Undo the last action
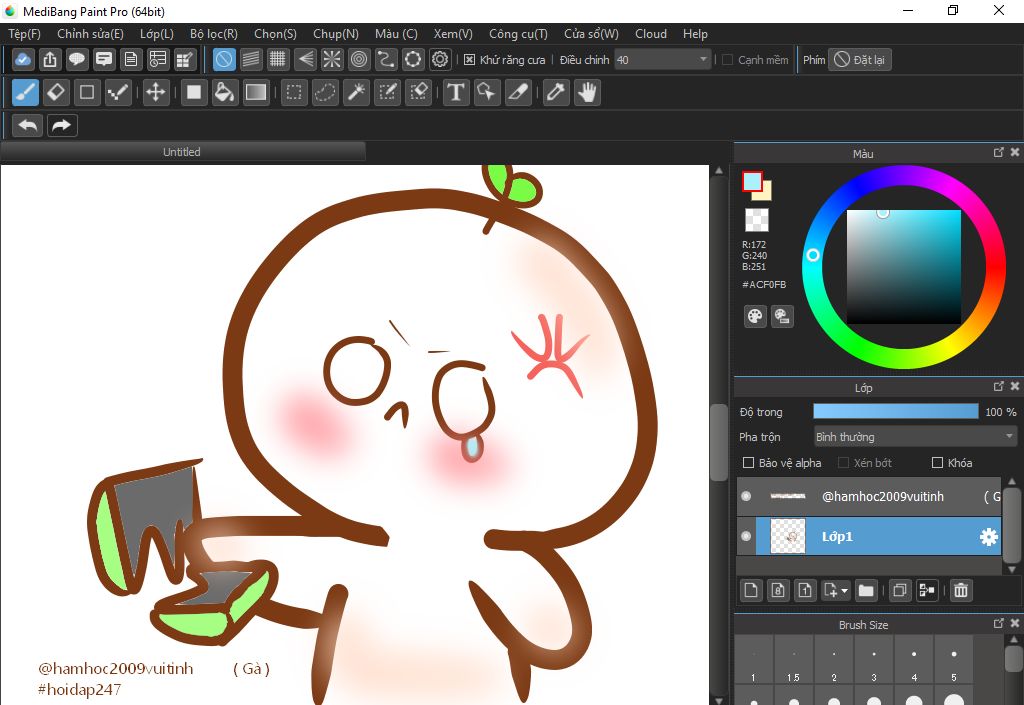 coord(27,125)
